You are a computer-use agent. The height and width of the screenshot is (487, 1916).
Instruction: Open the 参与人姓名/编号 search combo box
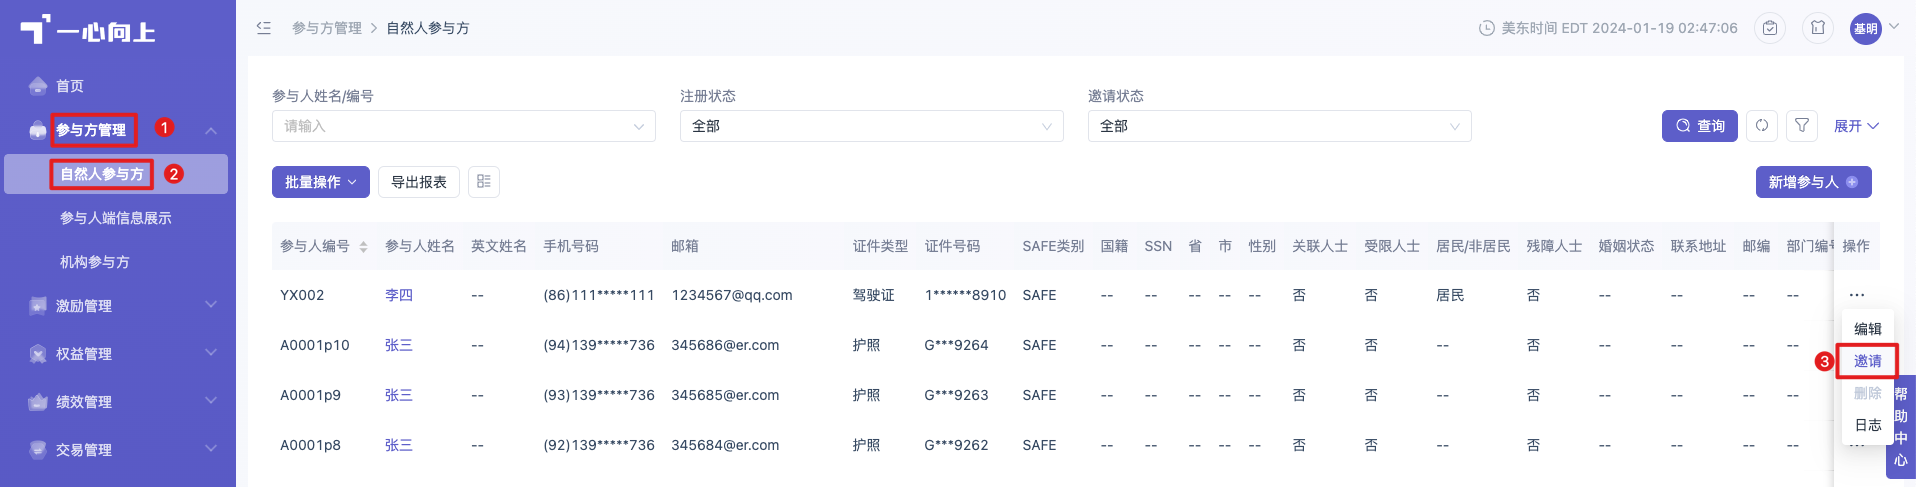[x=463, y=126]
